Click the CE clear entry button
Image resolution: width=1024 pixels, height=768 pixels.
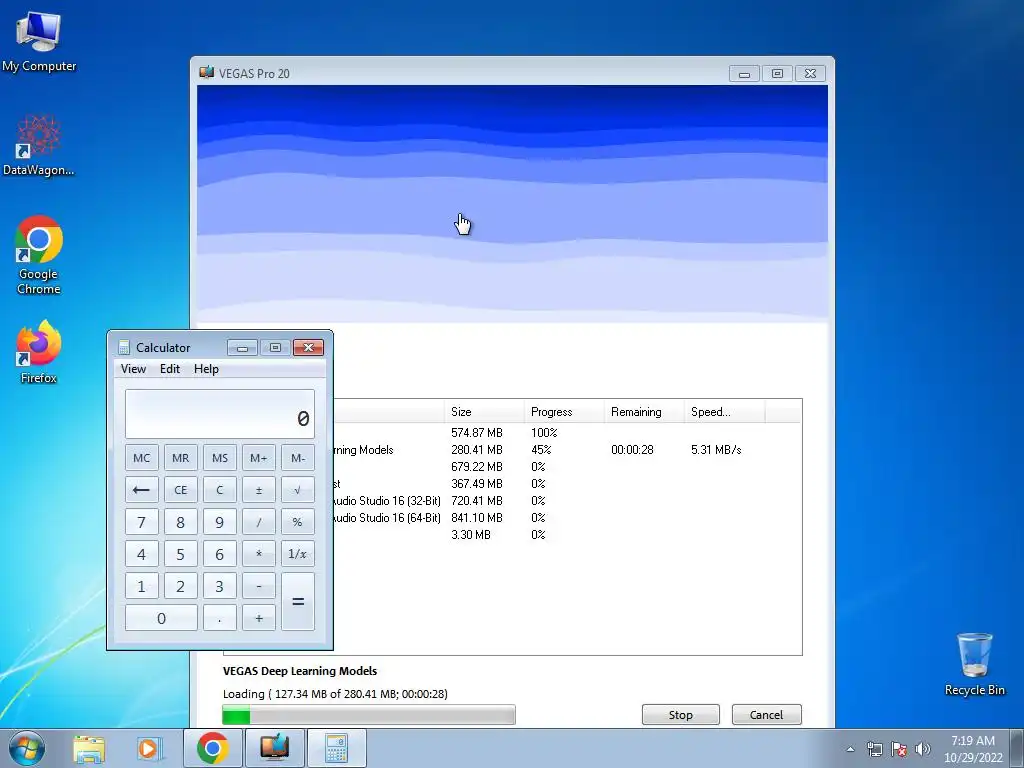pyautogui.click(x=181, y=490)
